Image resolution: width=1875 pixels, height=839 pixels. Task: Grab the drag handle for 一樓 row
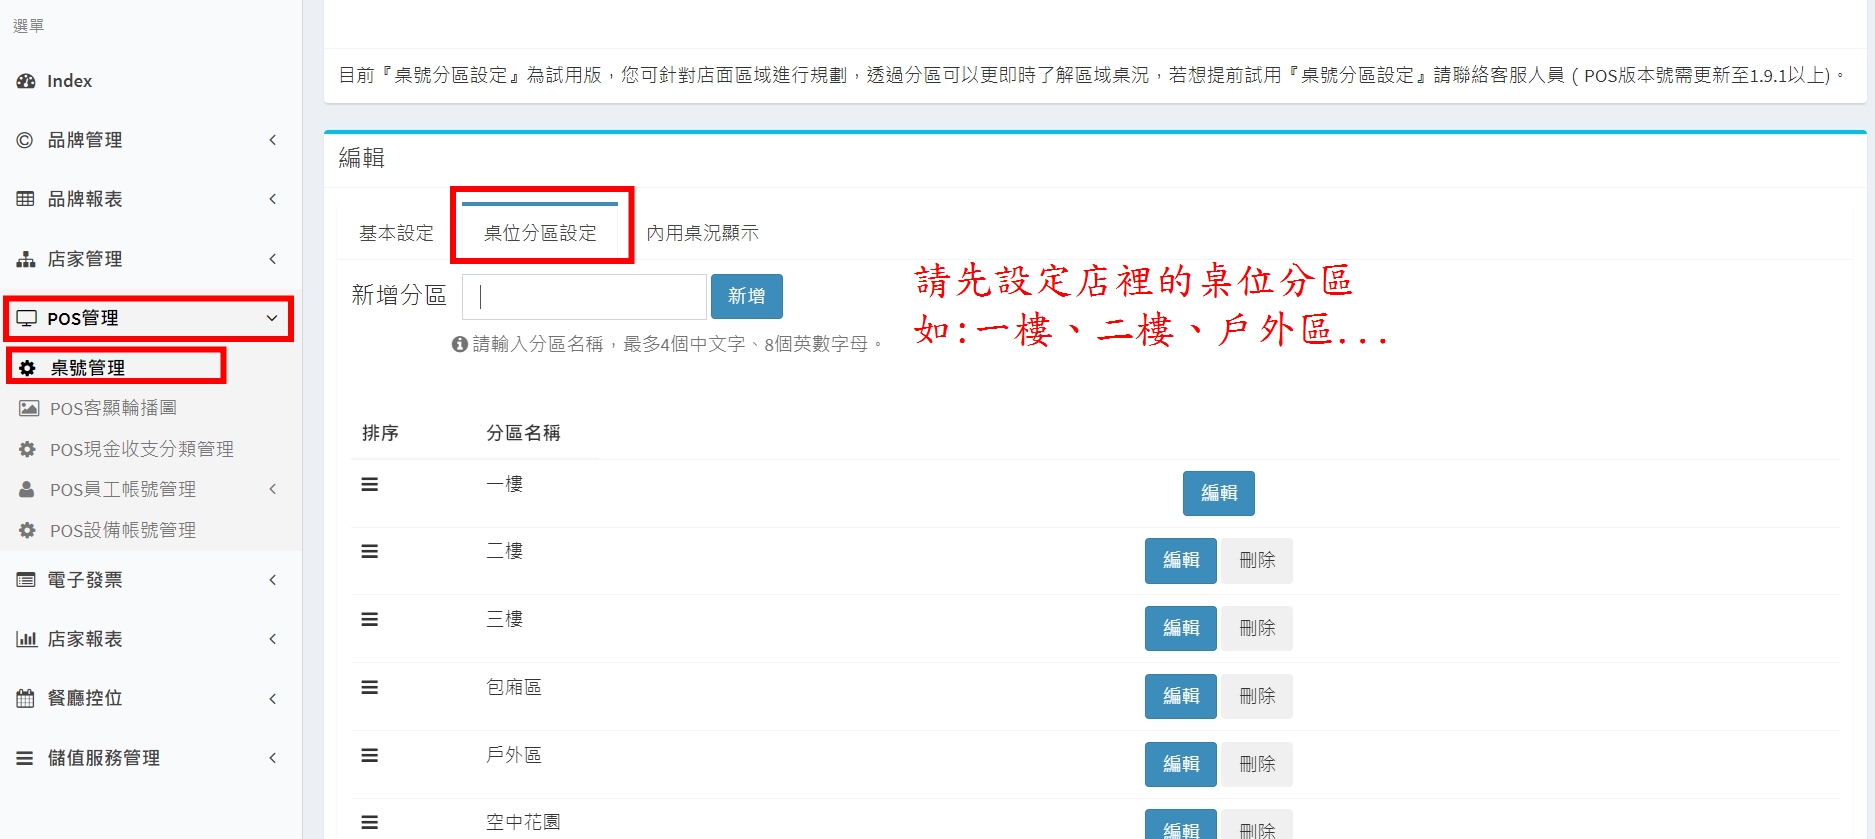[370, 484]
